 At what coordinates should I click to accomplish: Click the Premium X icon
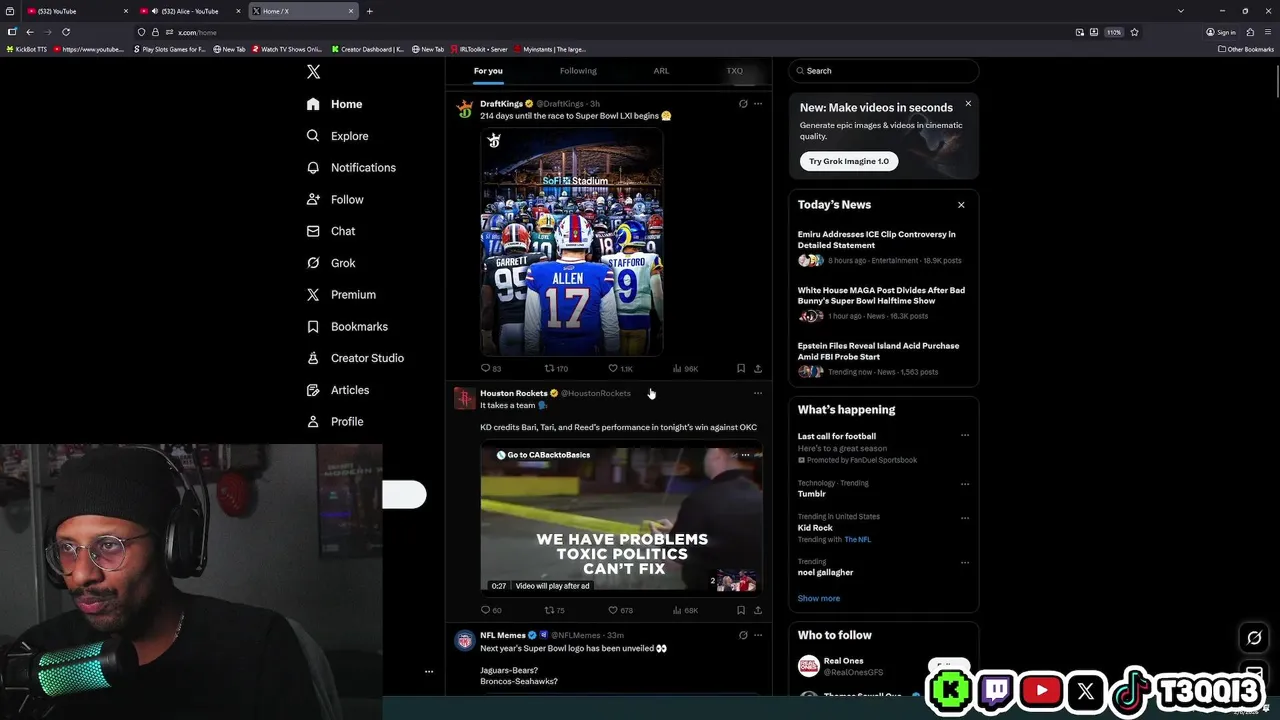313,295
